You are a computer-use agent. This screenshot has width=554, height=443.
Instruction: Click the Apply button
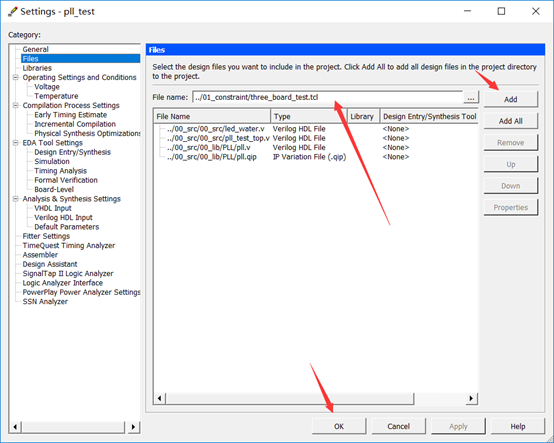tap(458, 426)
